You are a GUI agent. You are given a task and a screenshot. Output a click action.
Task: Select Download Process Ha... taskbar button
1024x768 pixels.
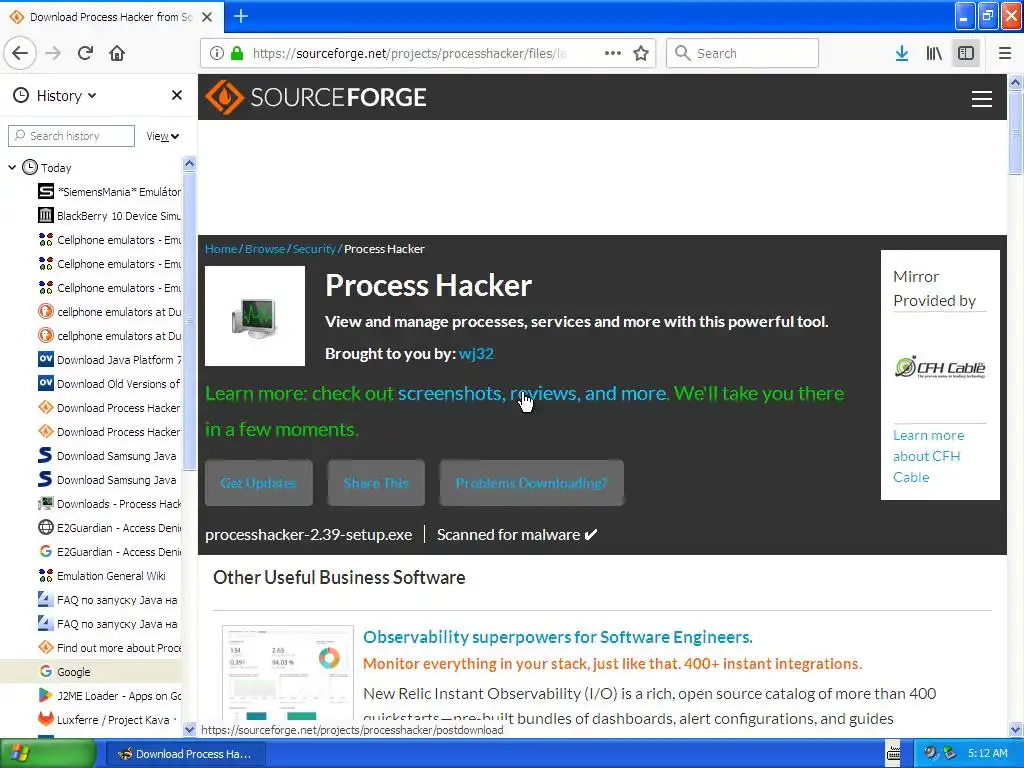click(185, 754)
